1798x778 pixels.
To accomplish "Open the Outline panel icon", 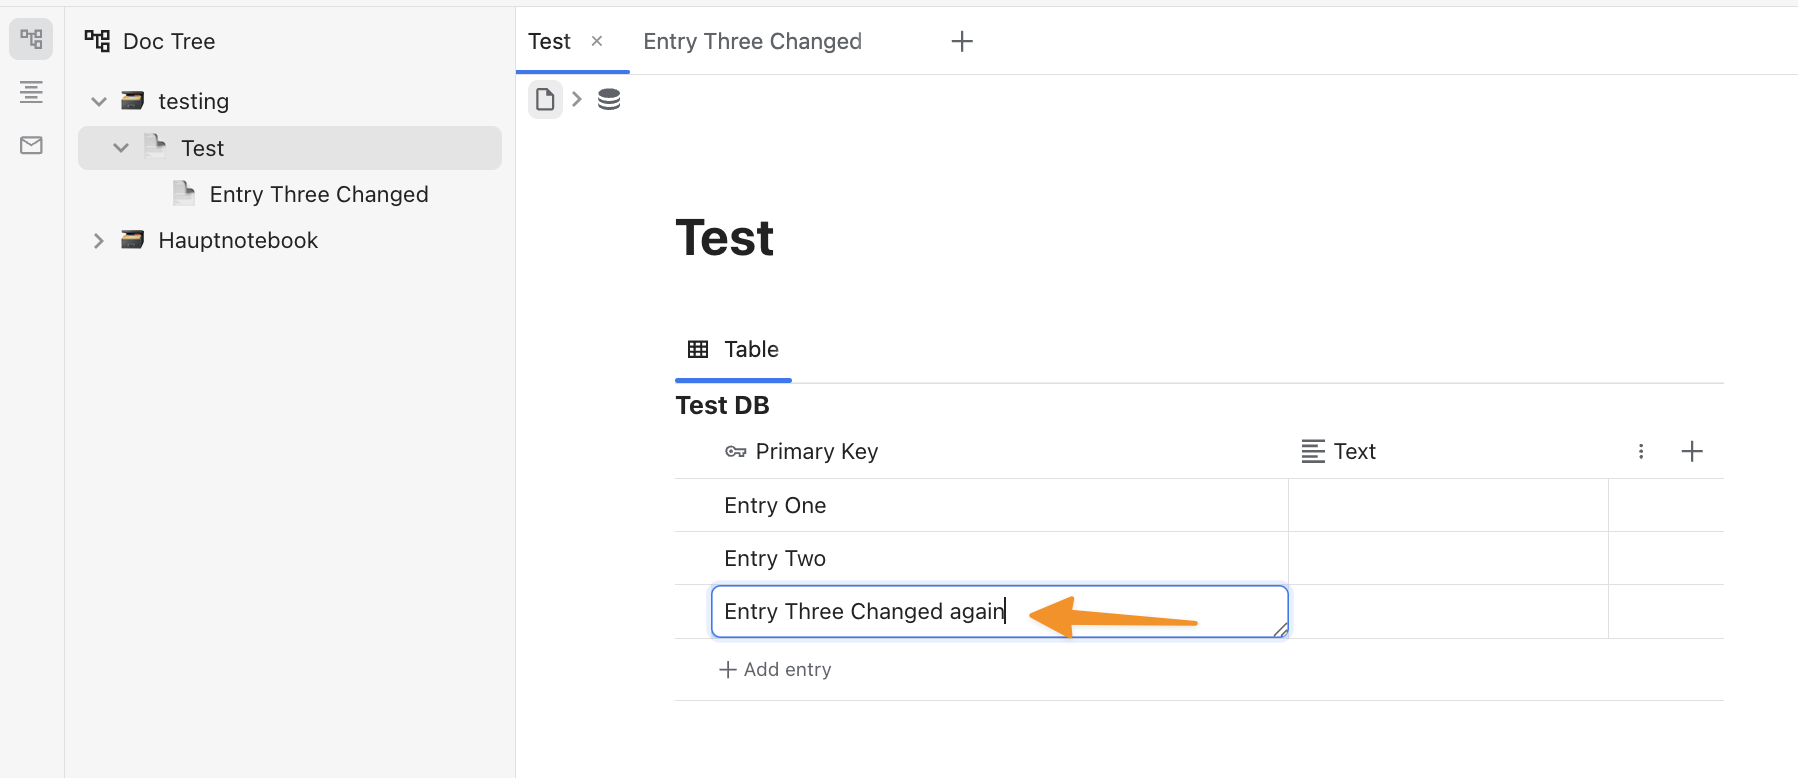I will pyautogui.click(x=31, y=93).
